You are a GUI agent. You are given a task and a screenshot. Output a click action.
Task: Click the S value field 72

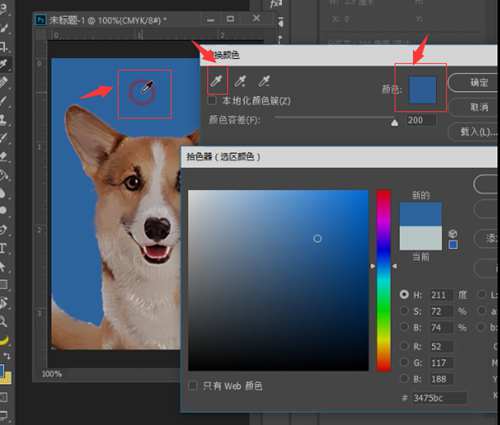[441, 311]
